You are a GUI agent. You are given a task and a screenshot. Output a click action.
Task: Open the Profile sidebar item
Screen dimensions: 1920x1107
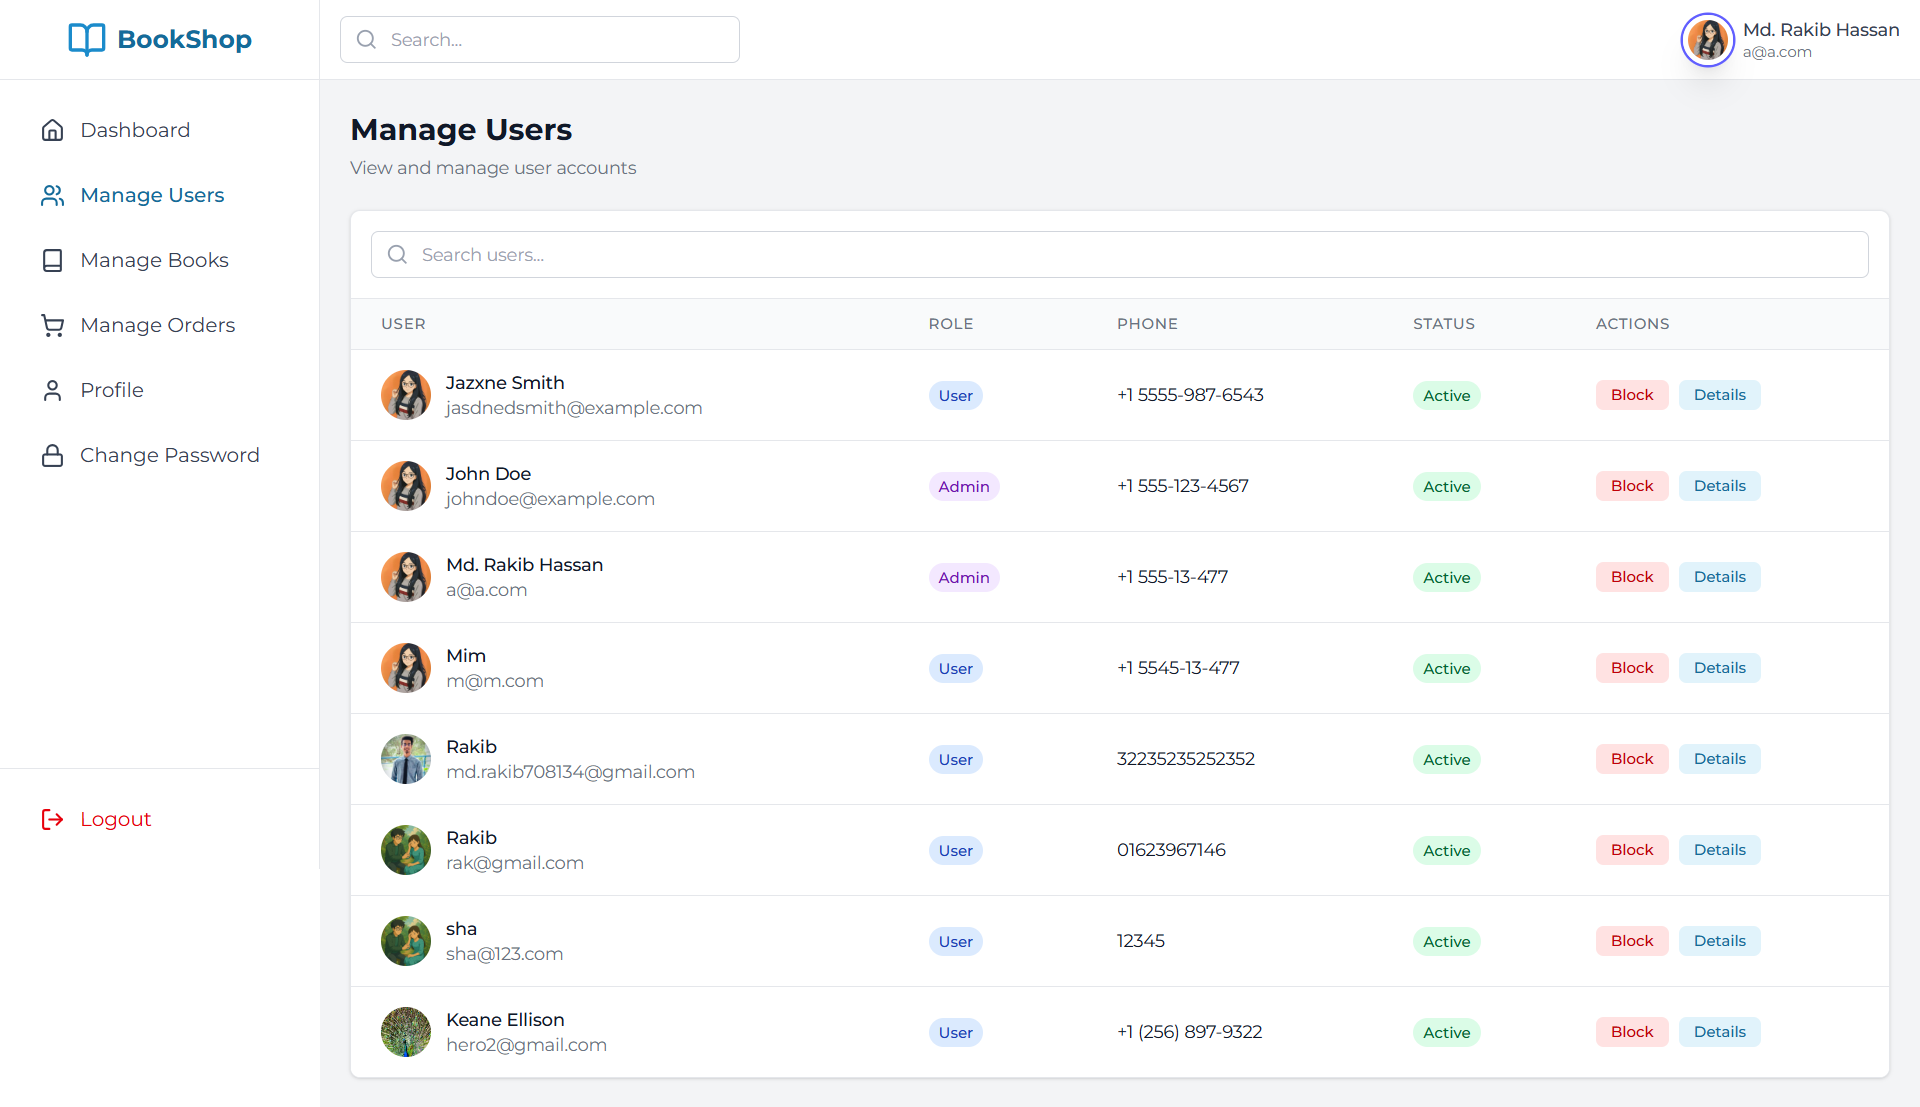pyautogui.click(x=112, y=391)
